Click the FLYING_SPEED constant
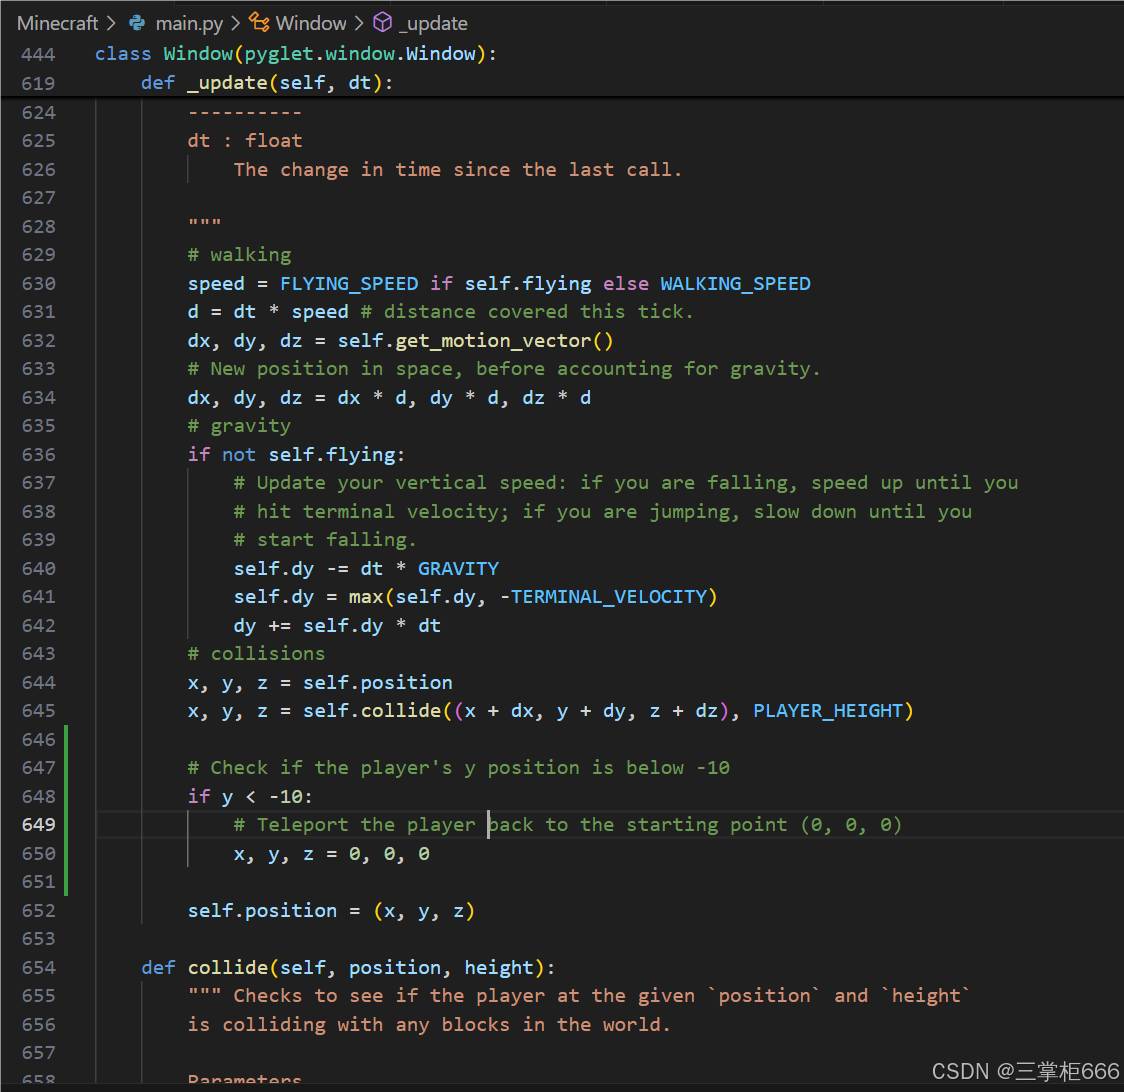Viewport: 1124px width, 1092px height. (x=349, y=284)
